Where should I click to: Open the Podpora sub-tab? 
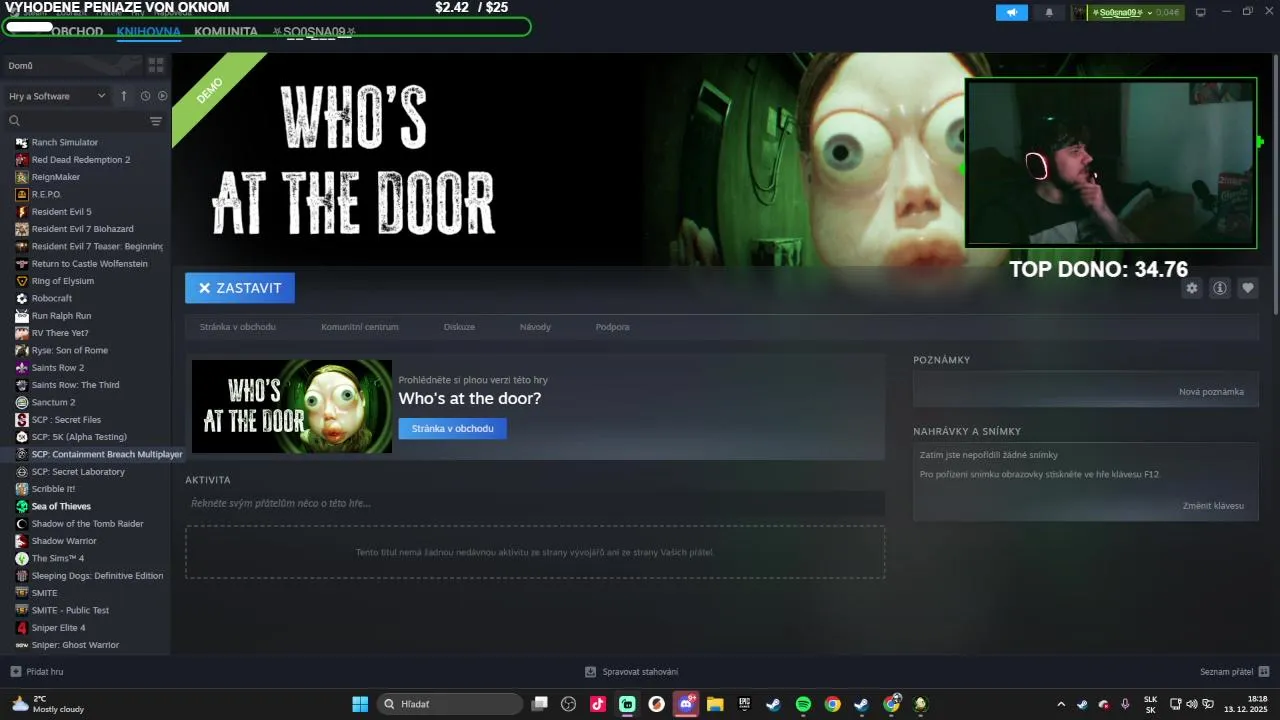tap(613, 327)
